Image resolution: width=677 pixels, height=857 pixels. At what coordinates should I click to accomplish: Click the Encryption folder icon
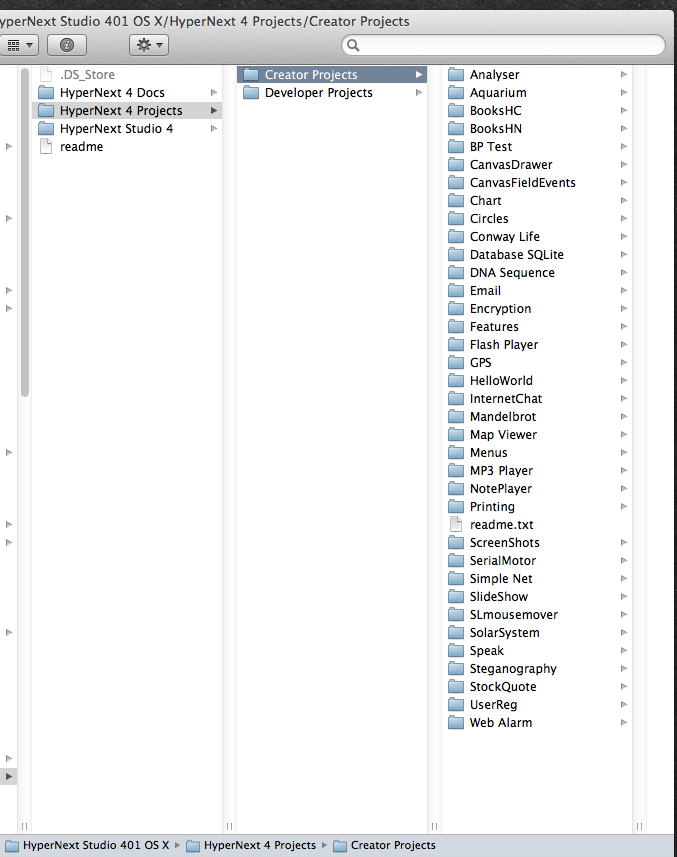(x=456, y=309)
